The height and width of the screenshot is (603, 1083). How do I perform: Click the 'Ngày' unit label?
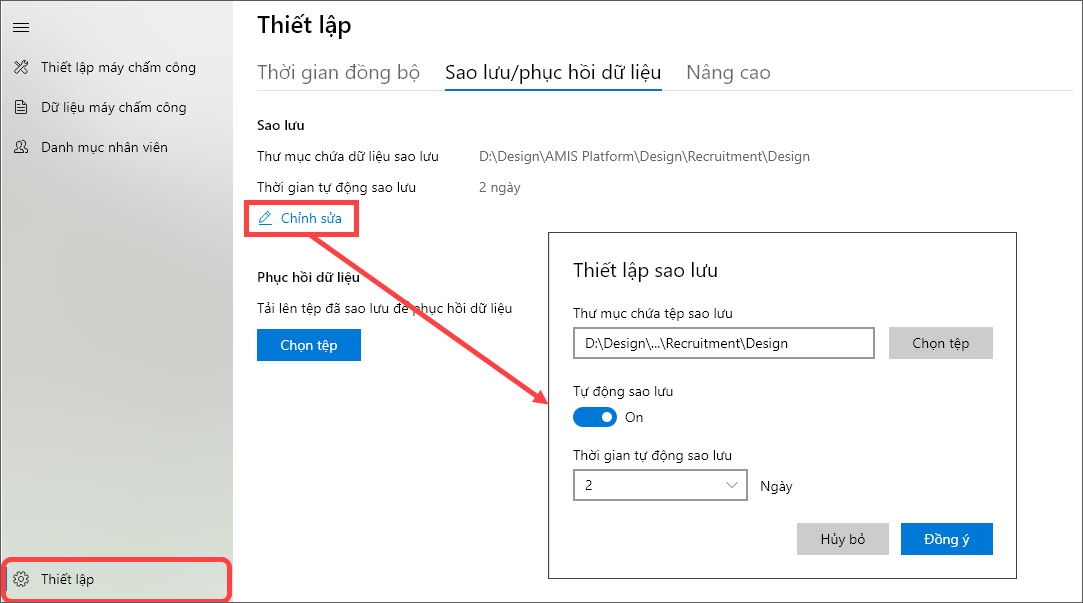click(776, 486)
